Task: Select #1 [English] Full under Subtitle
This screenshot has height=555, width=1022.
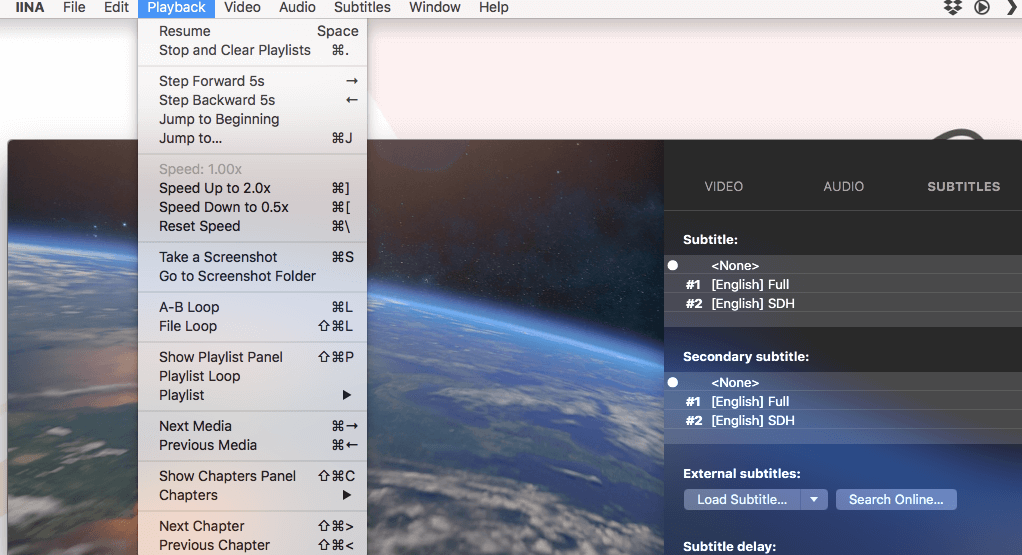Action: pyautogui.click(x=843, y=285)
